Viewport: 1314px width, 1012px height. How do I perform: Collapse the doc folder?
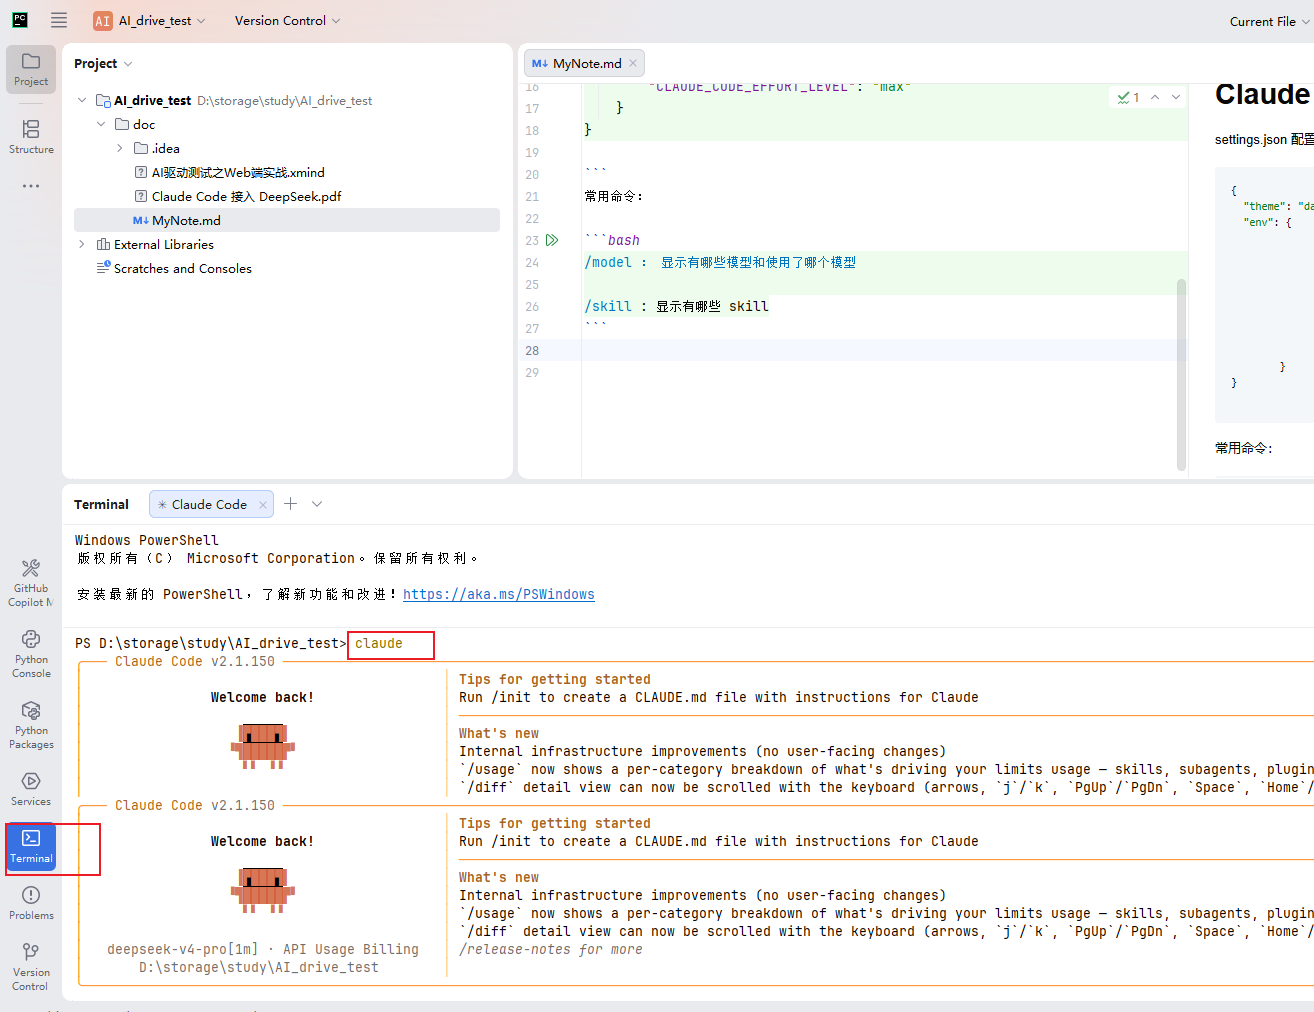pyautogui.click(x=101, y=124)
